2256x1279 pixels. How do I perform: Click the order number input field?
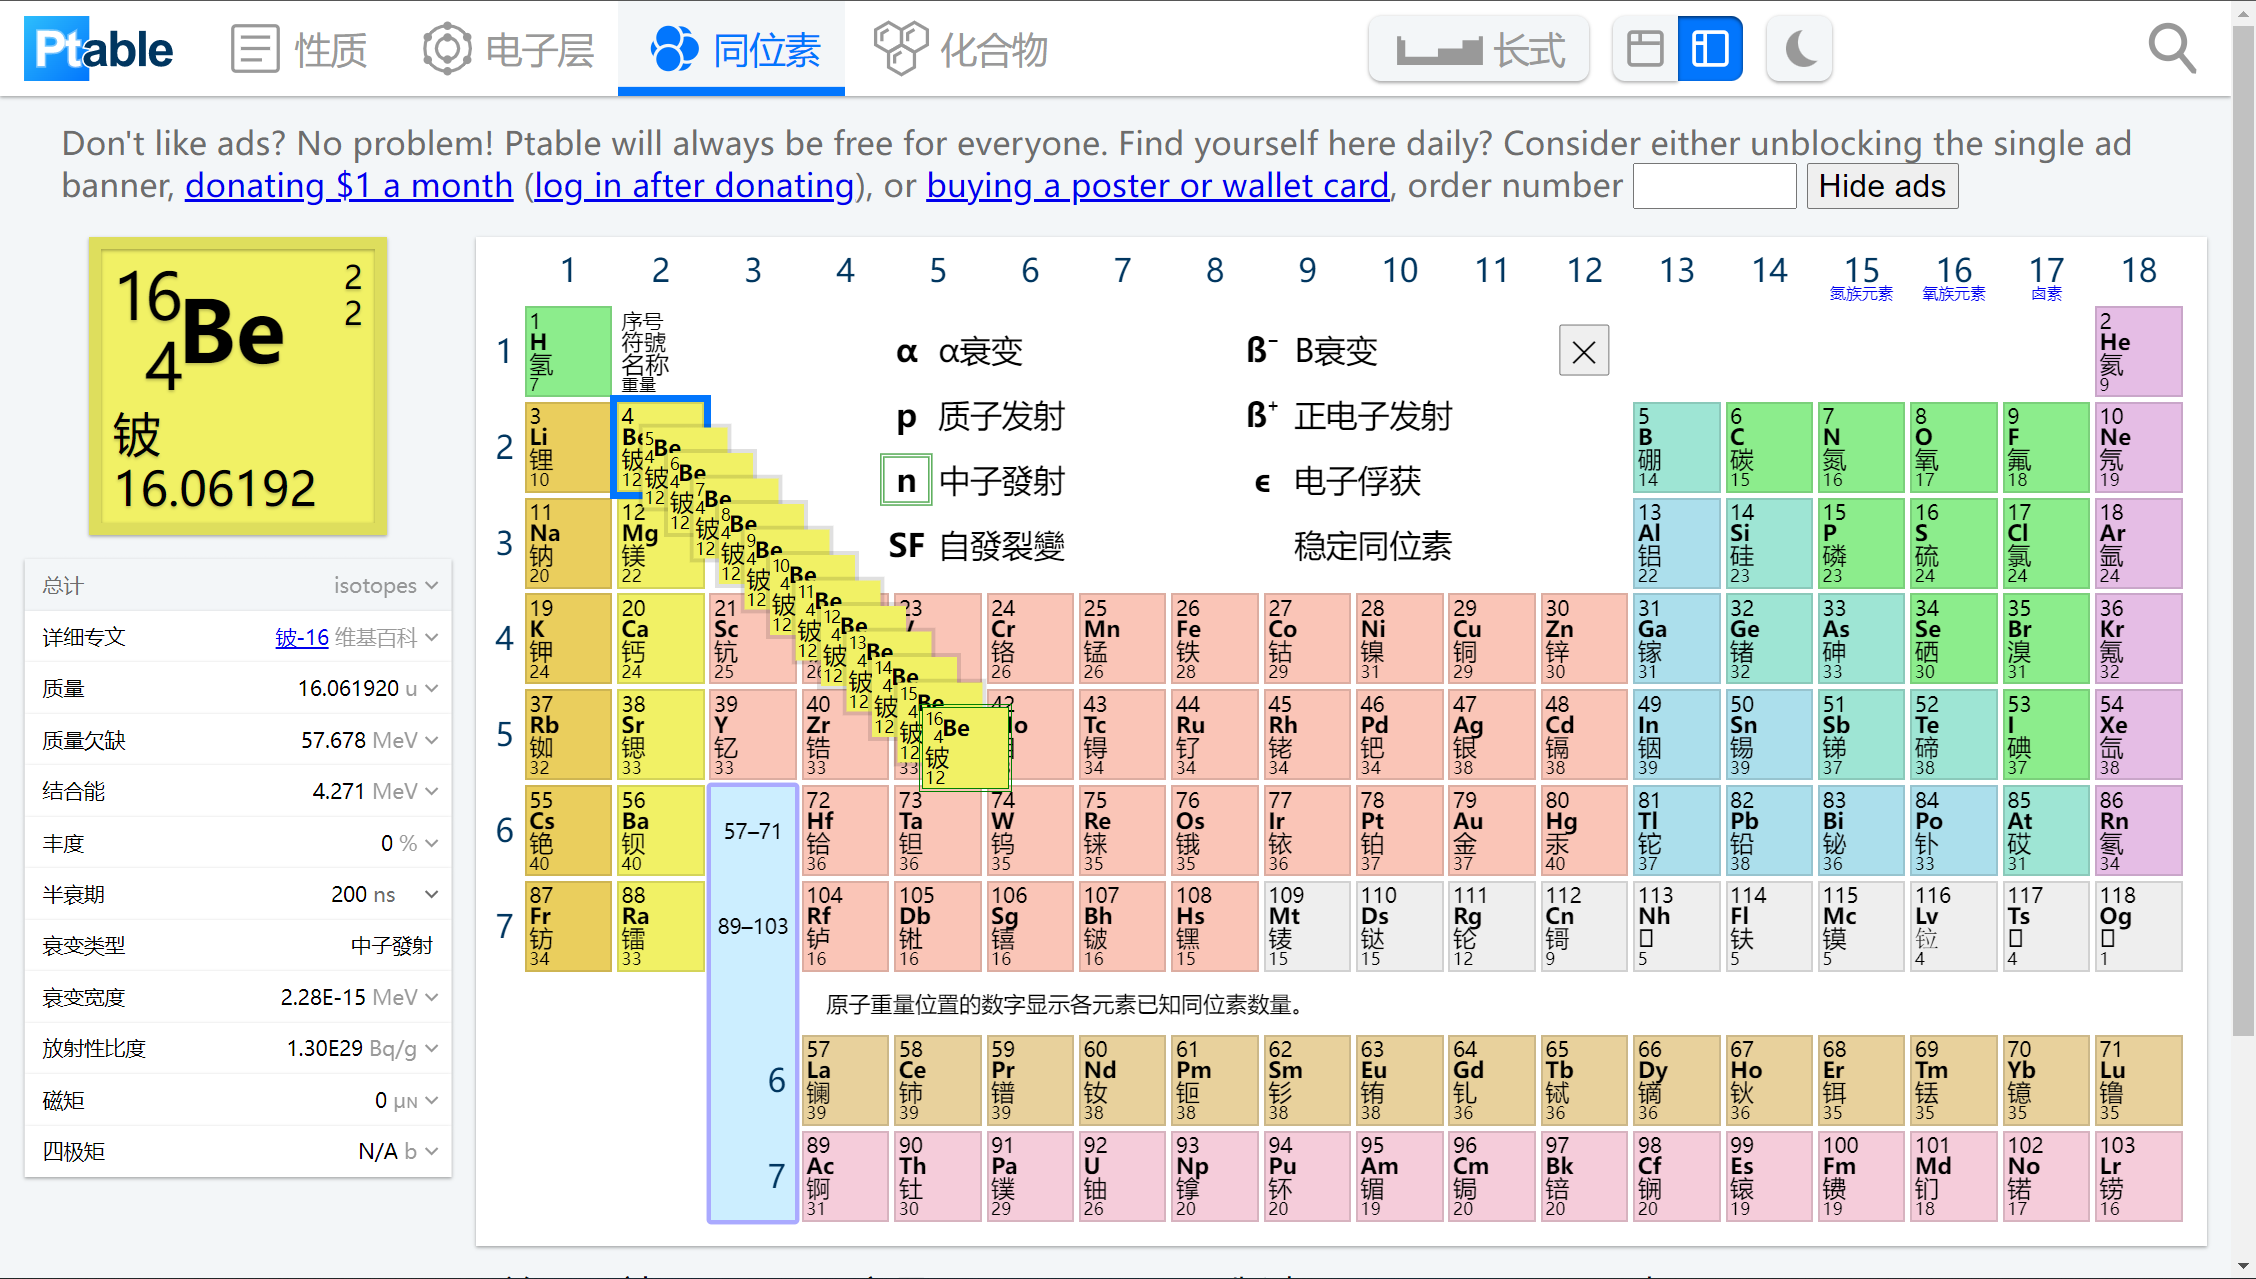tap(1713, 185)
